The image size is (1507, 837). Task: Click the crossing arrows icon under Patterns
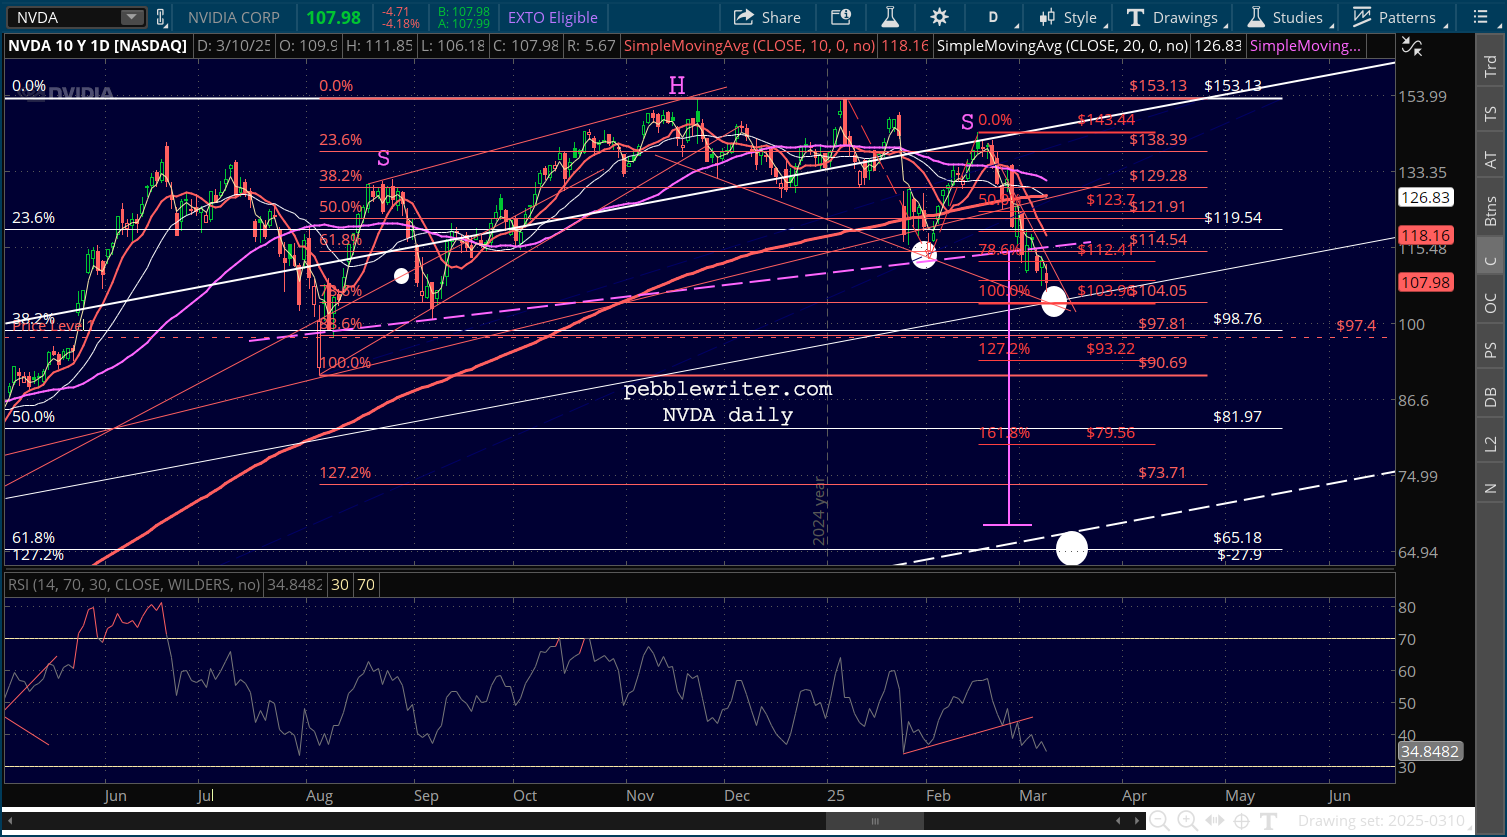[1412, 45]
